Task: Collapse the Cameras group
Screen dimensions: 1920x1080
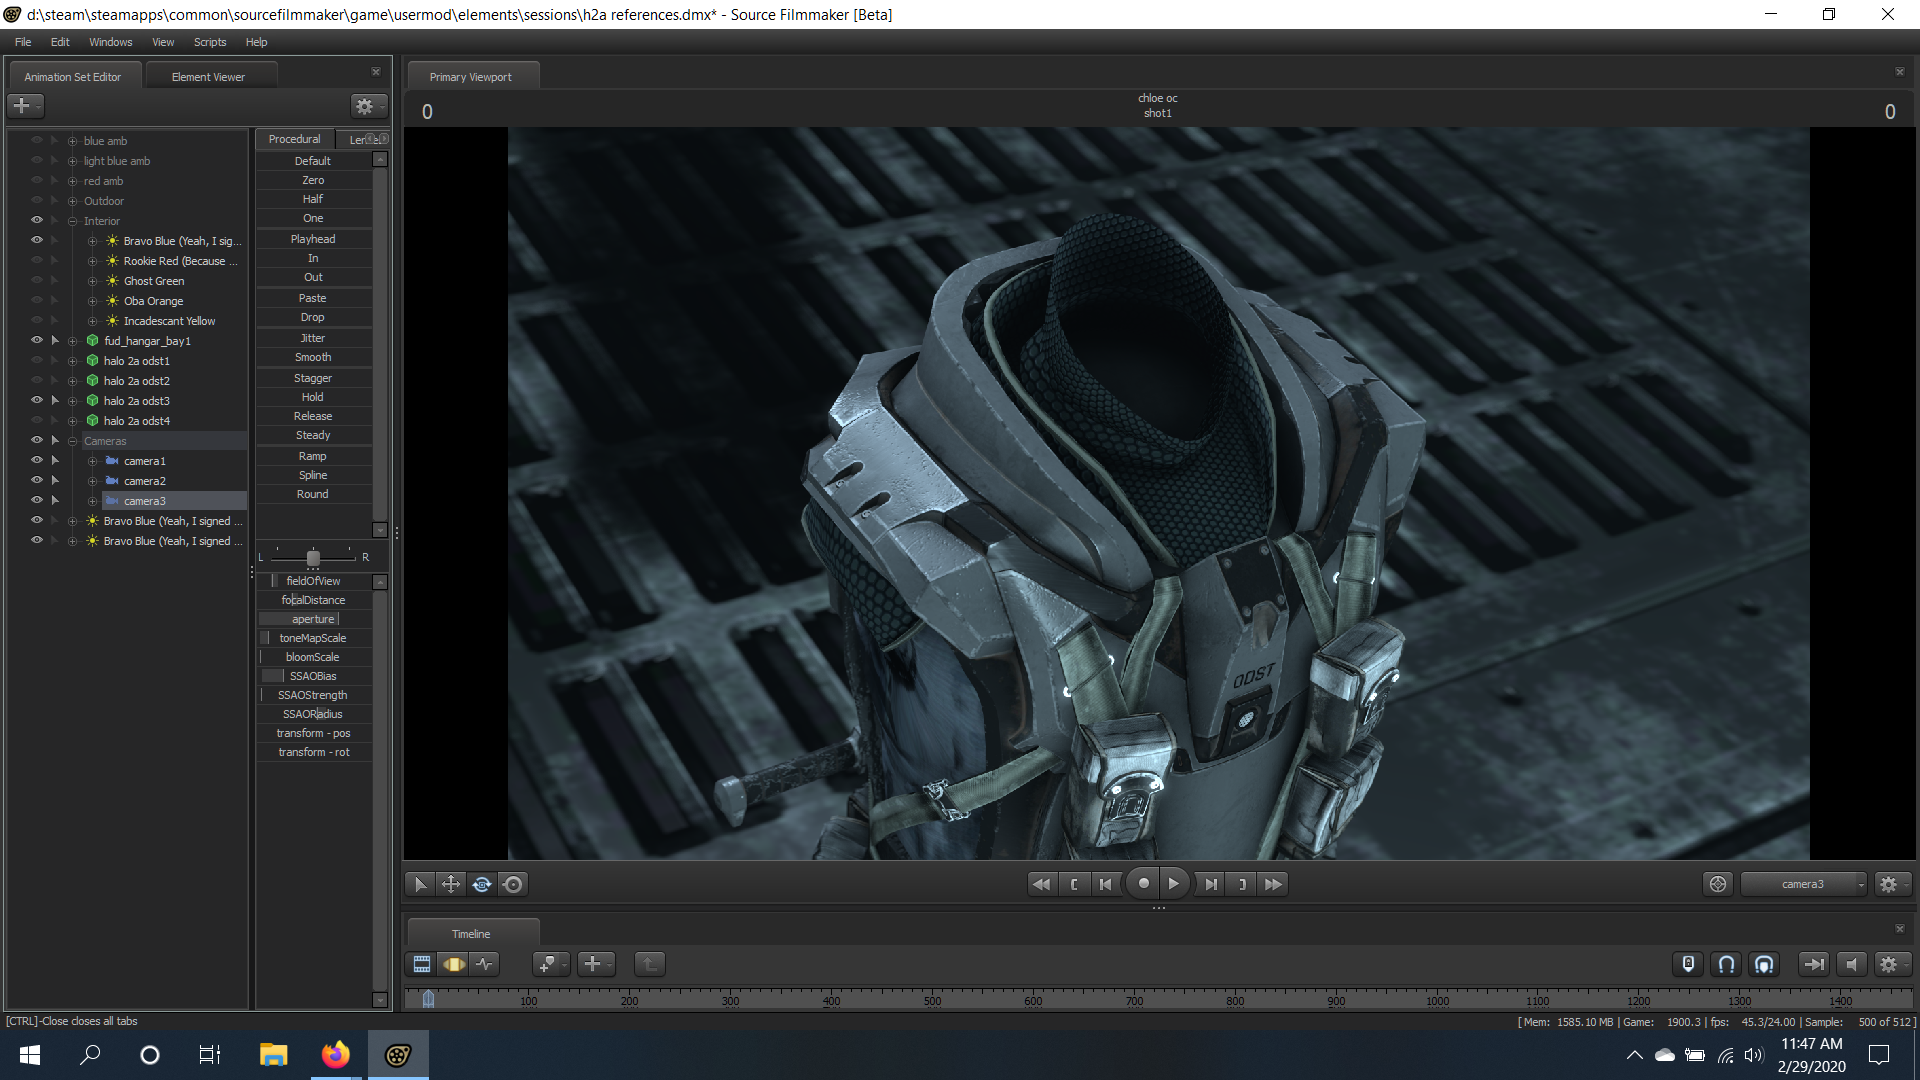Action: point(72,441)
